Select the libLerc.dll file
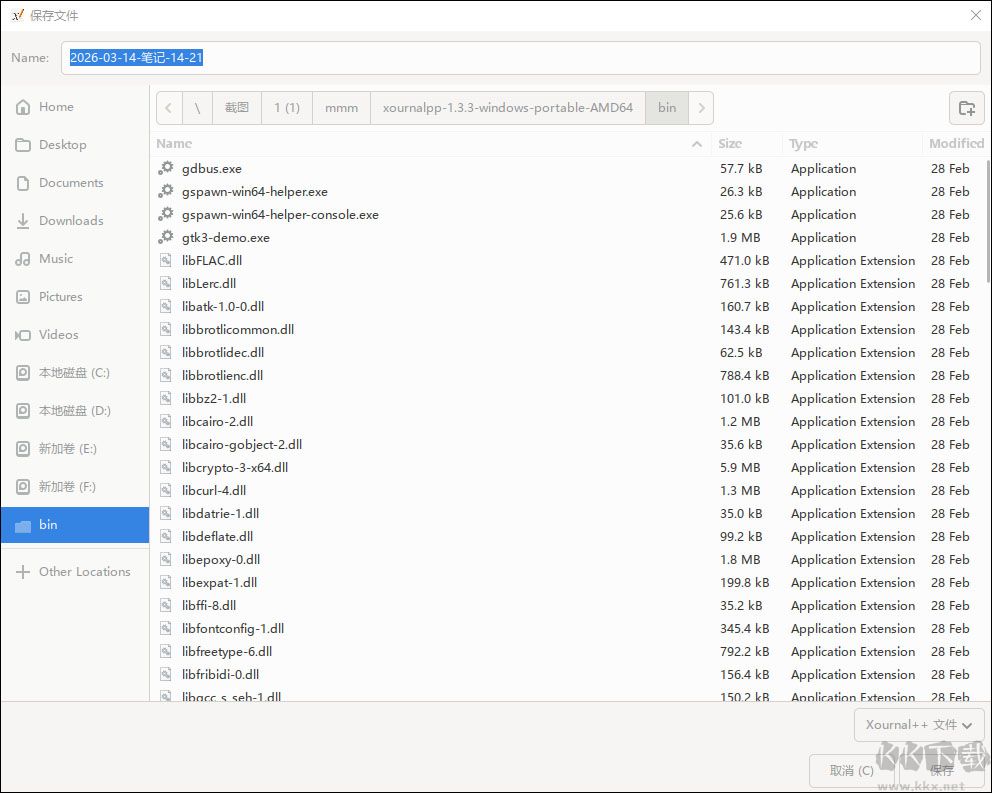The image size is (992, 793). (x=568, y=284)
